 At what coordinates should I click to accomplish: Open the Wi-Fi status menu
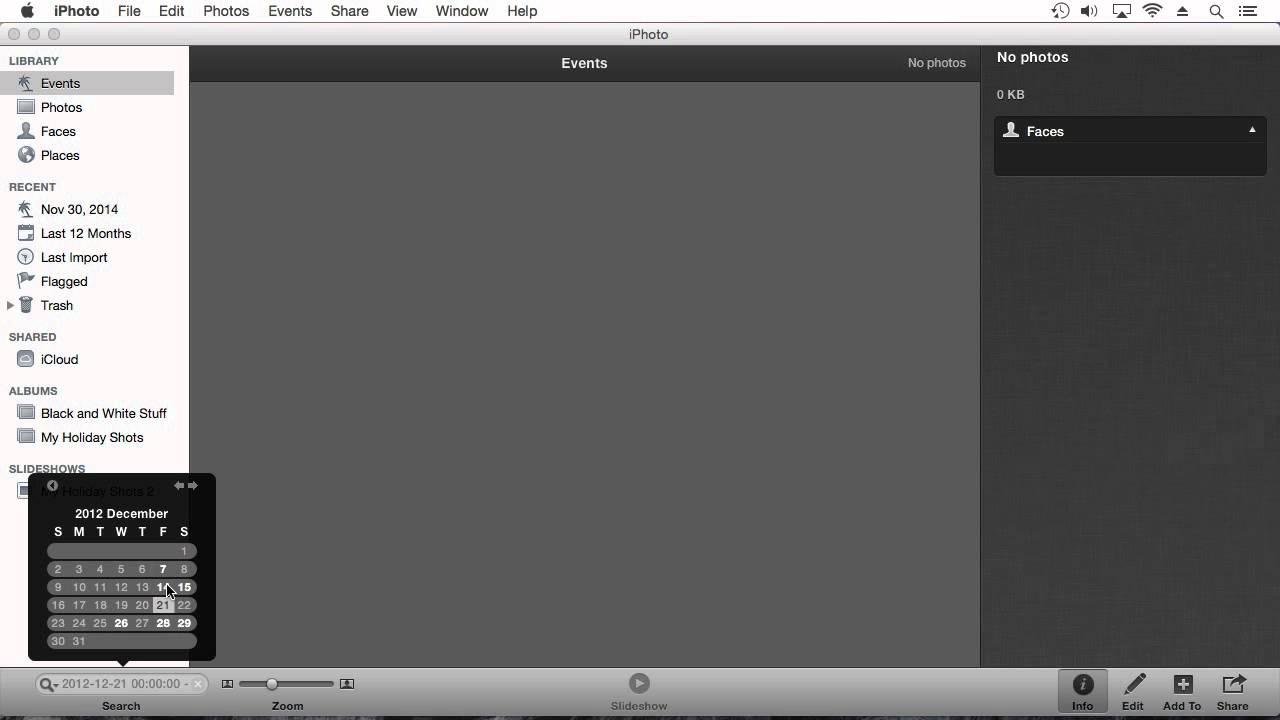[x=1152, y=11]
